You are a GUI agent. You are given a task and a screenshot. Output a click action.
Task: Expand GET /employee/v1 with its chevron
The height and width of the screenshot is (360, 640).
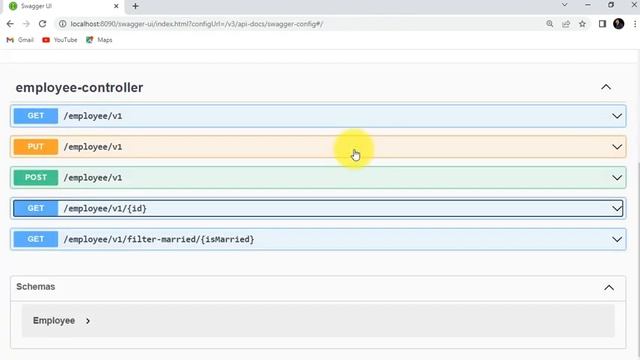617,116
